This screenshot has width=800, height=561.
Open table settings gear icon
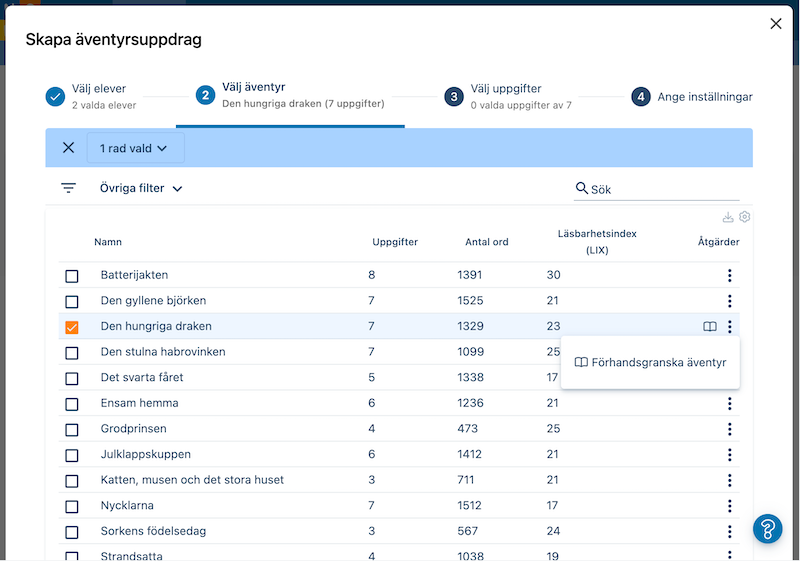(x=744, y=217)
